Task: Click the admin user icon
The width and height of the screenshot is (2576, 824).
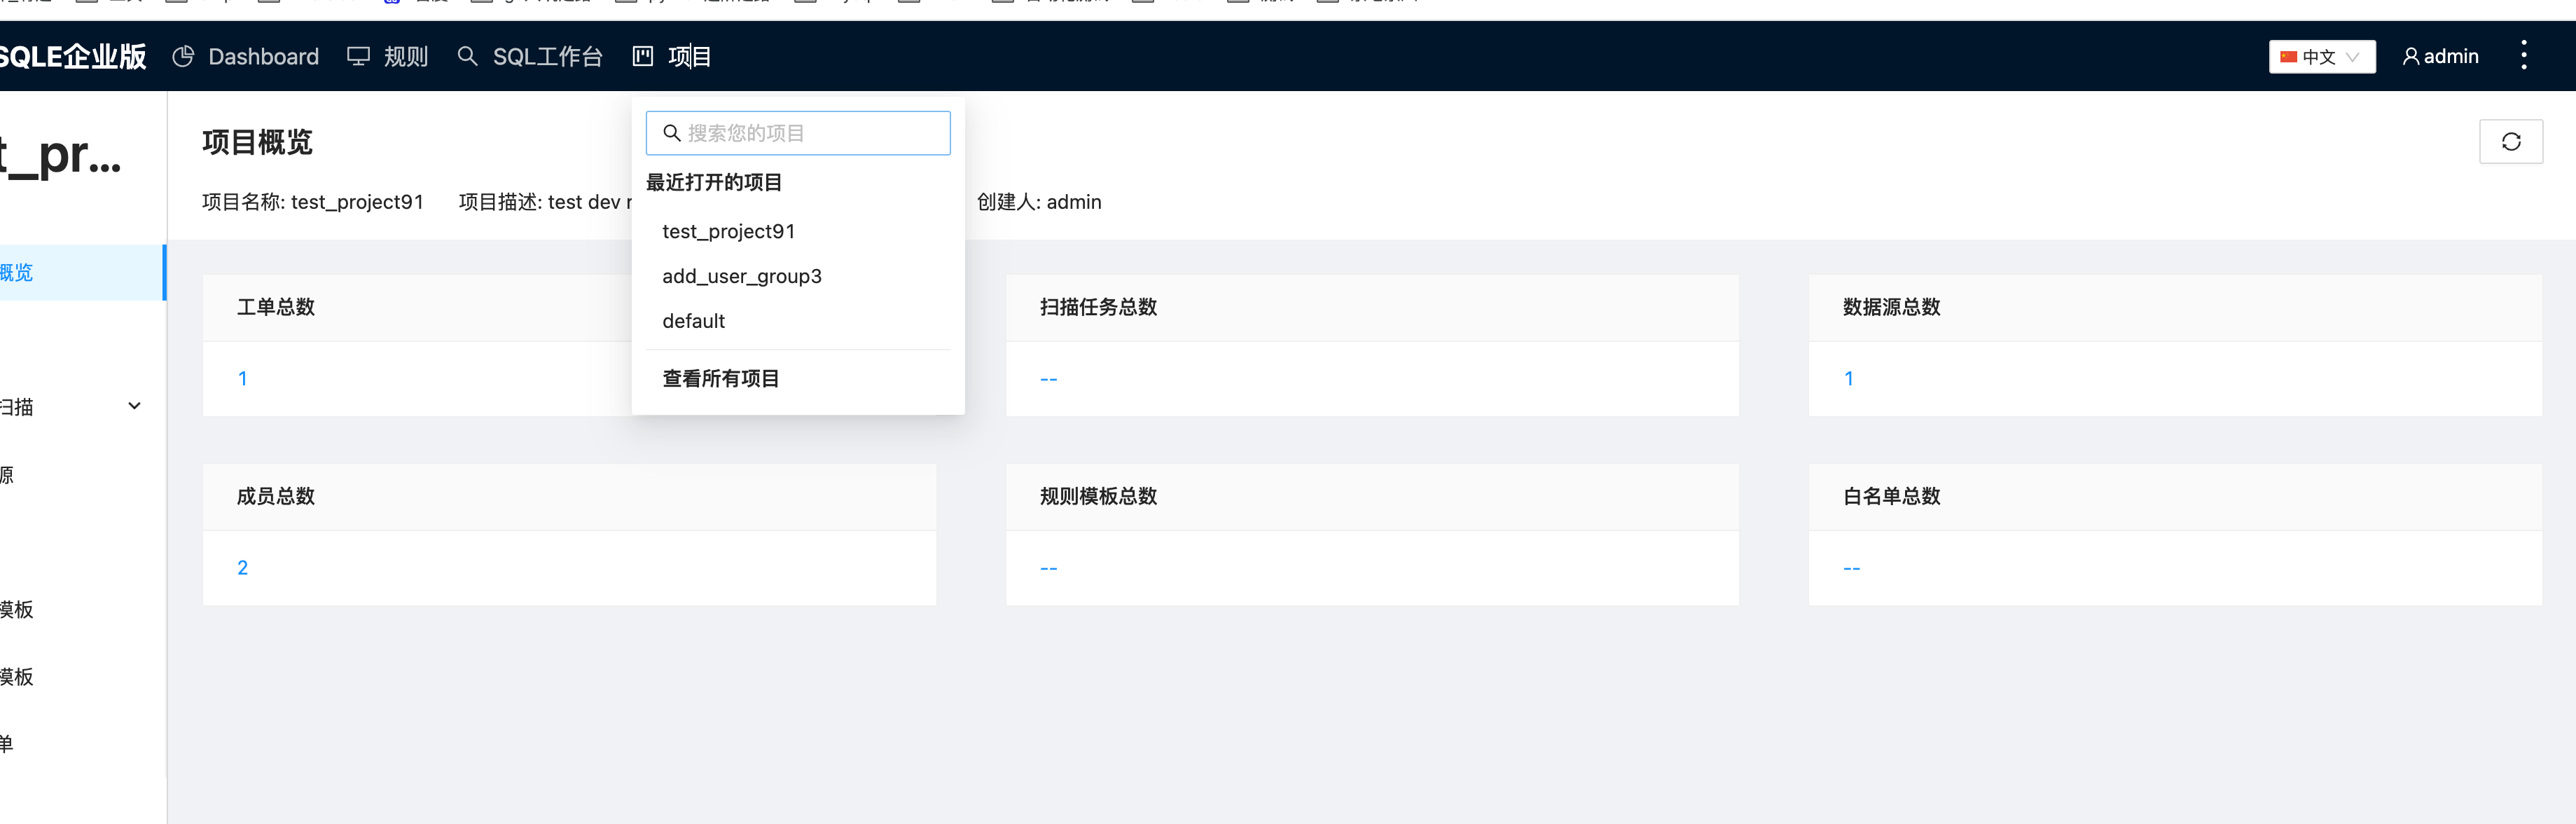Action: tap(2411, 57)
